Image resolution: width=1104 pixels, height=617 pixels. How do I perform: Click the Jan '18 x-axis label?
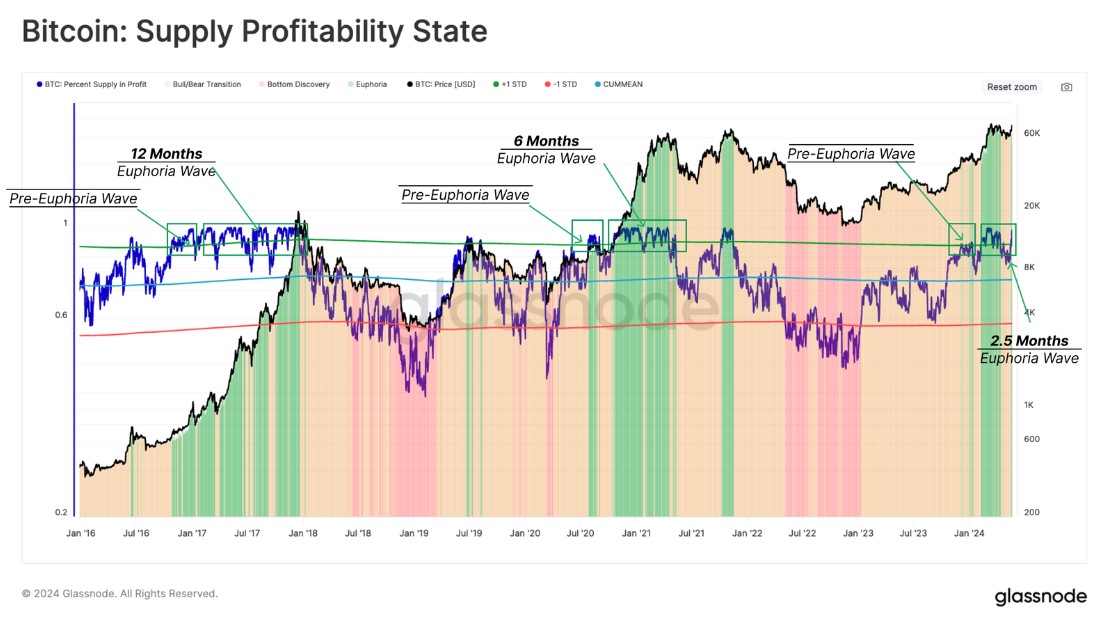(303, 533)
